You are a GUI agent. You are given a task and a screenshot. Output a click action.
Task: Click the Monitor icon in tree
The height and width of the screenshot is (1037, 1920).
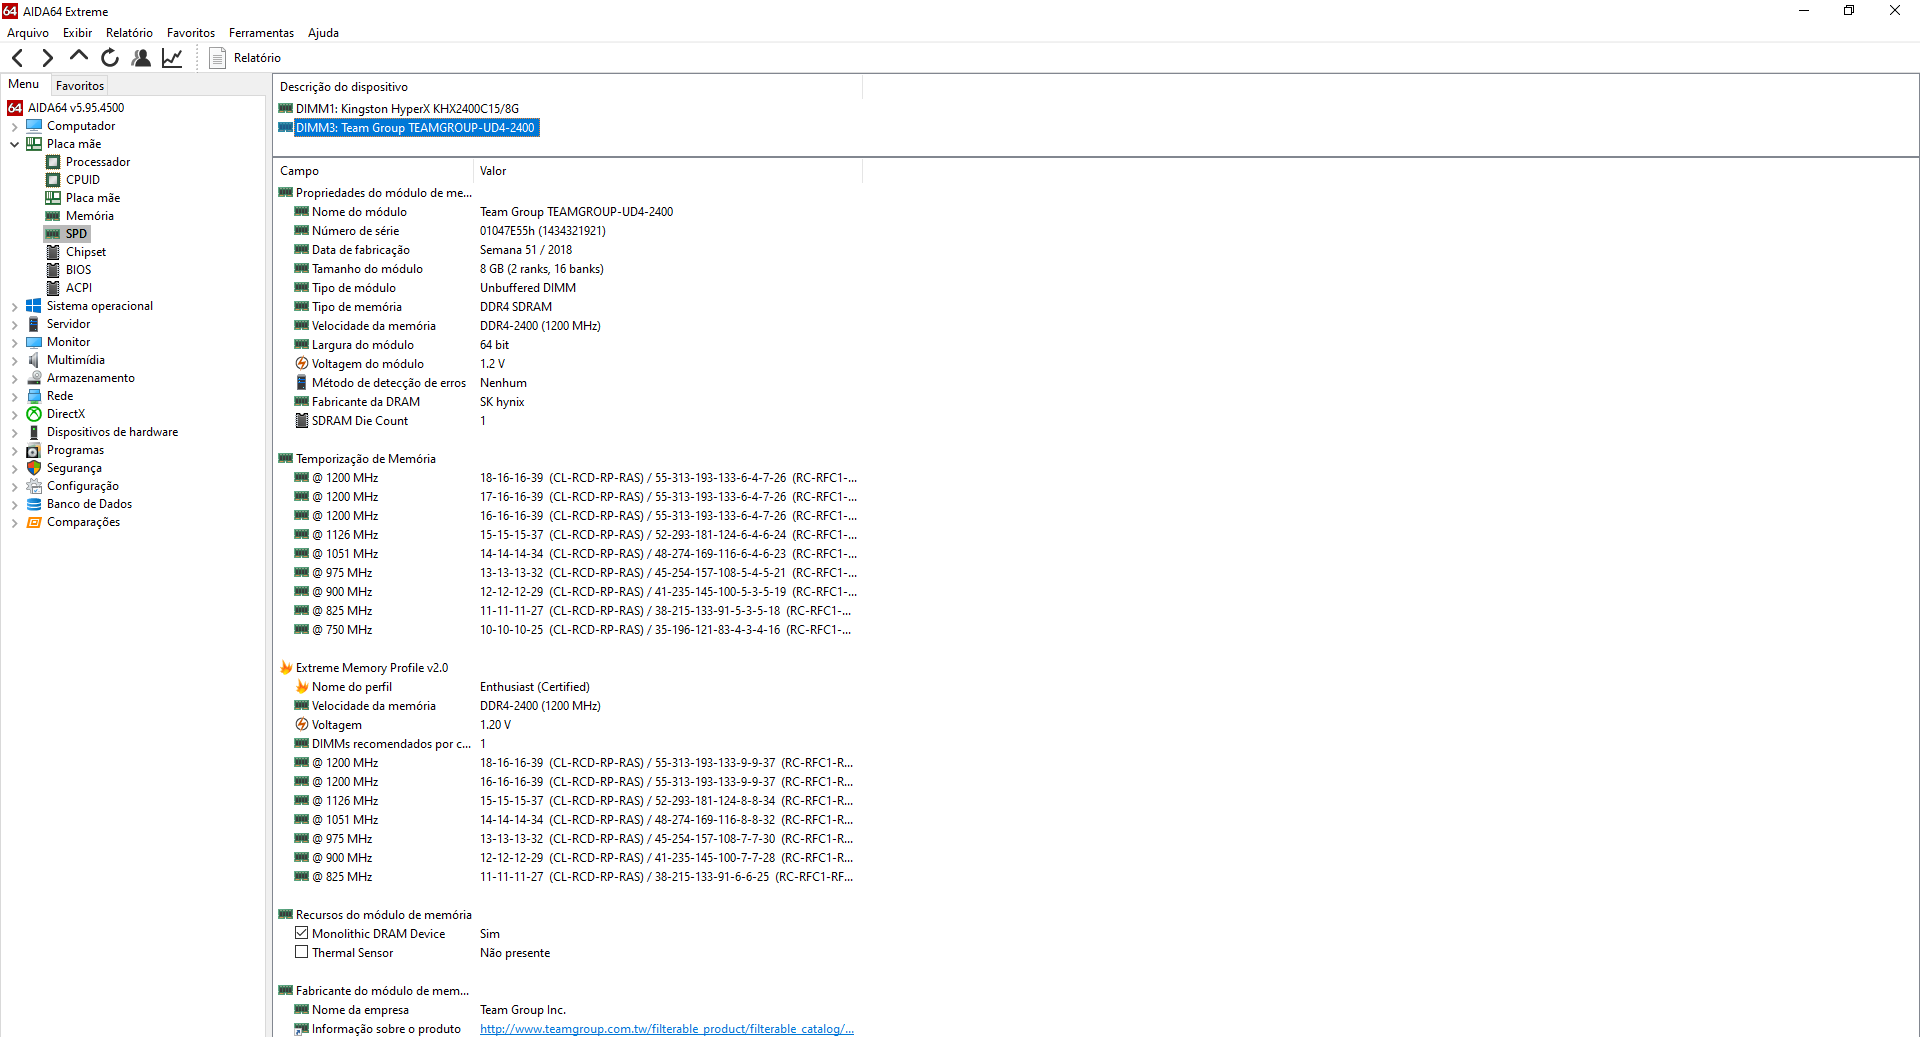click(x=34, y=342)
